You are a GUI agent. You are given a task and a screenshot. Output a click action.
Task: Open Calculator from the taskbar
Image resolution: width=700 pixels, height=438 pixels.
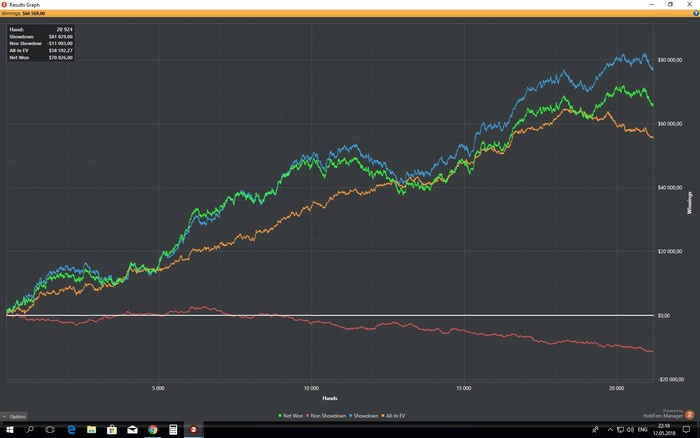pos(173,430)
